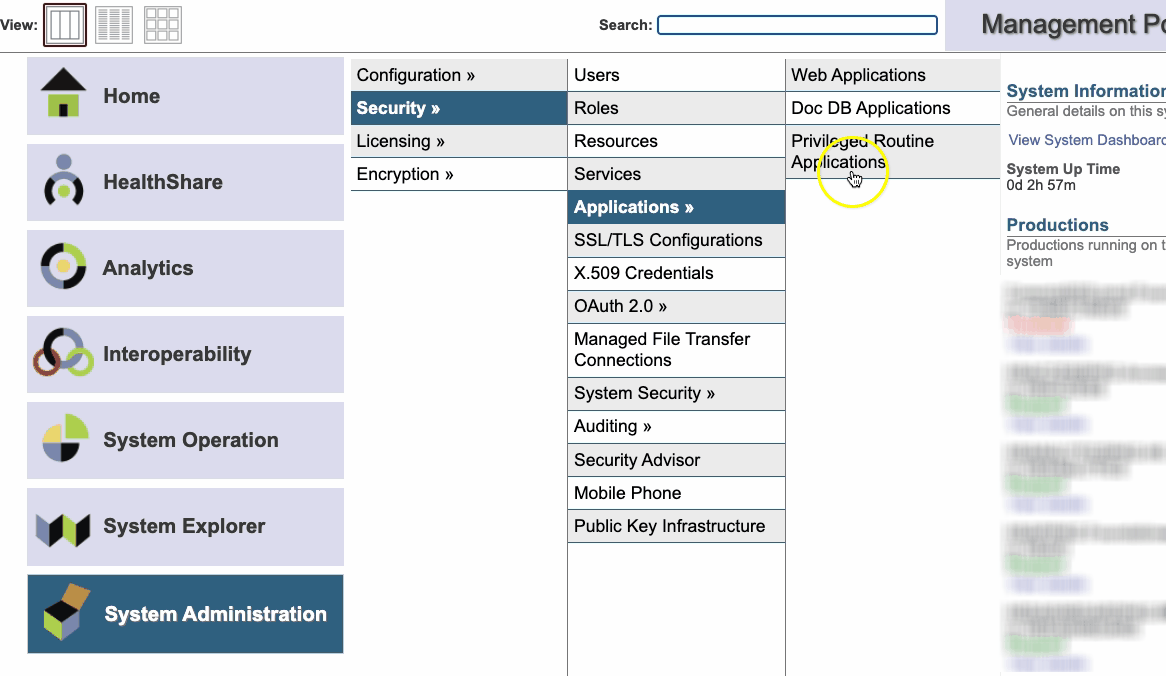Expand the System Security submenu
1166x676 pixels.
pos(677,393)
